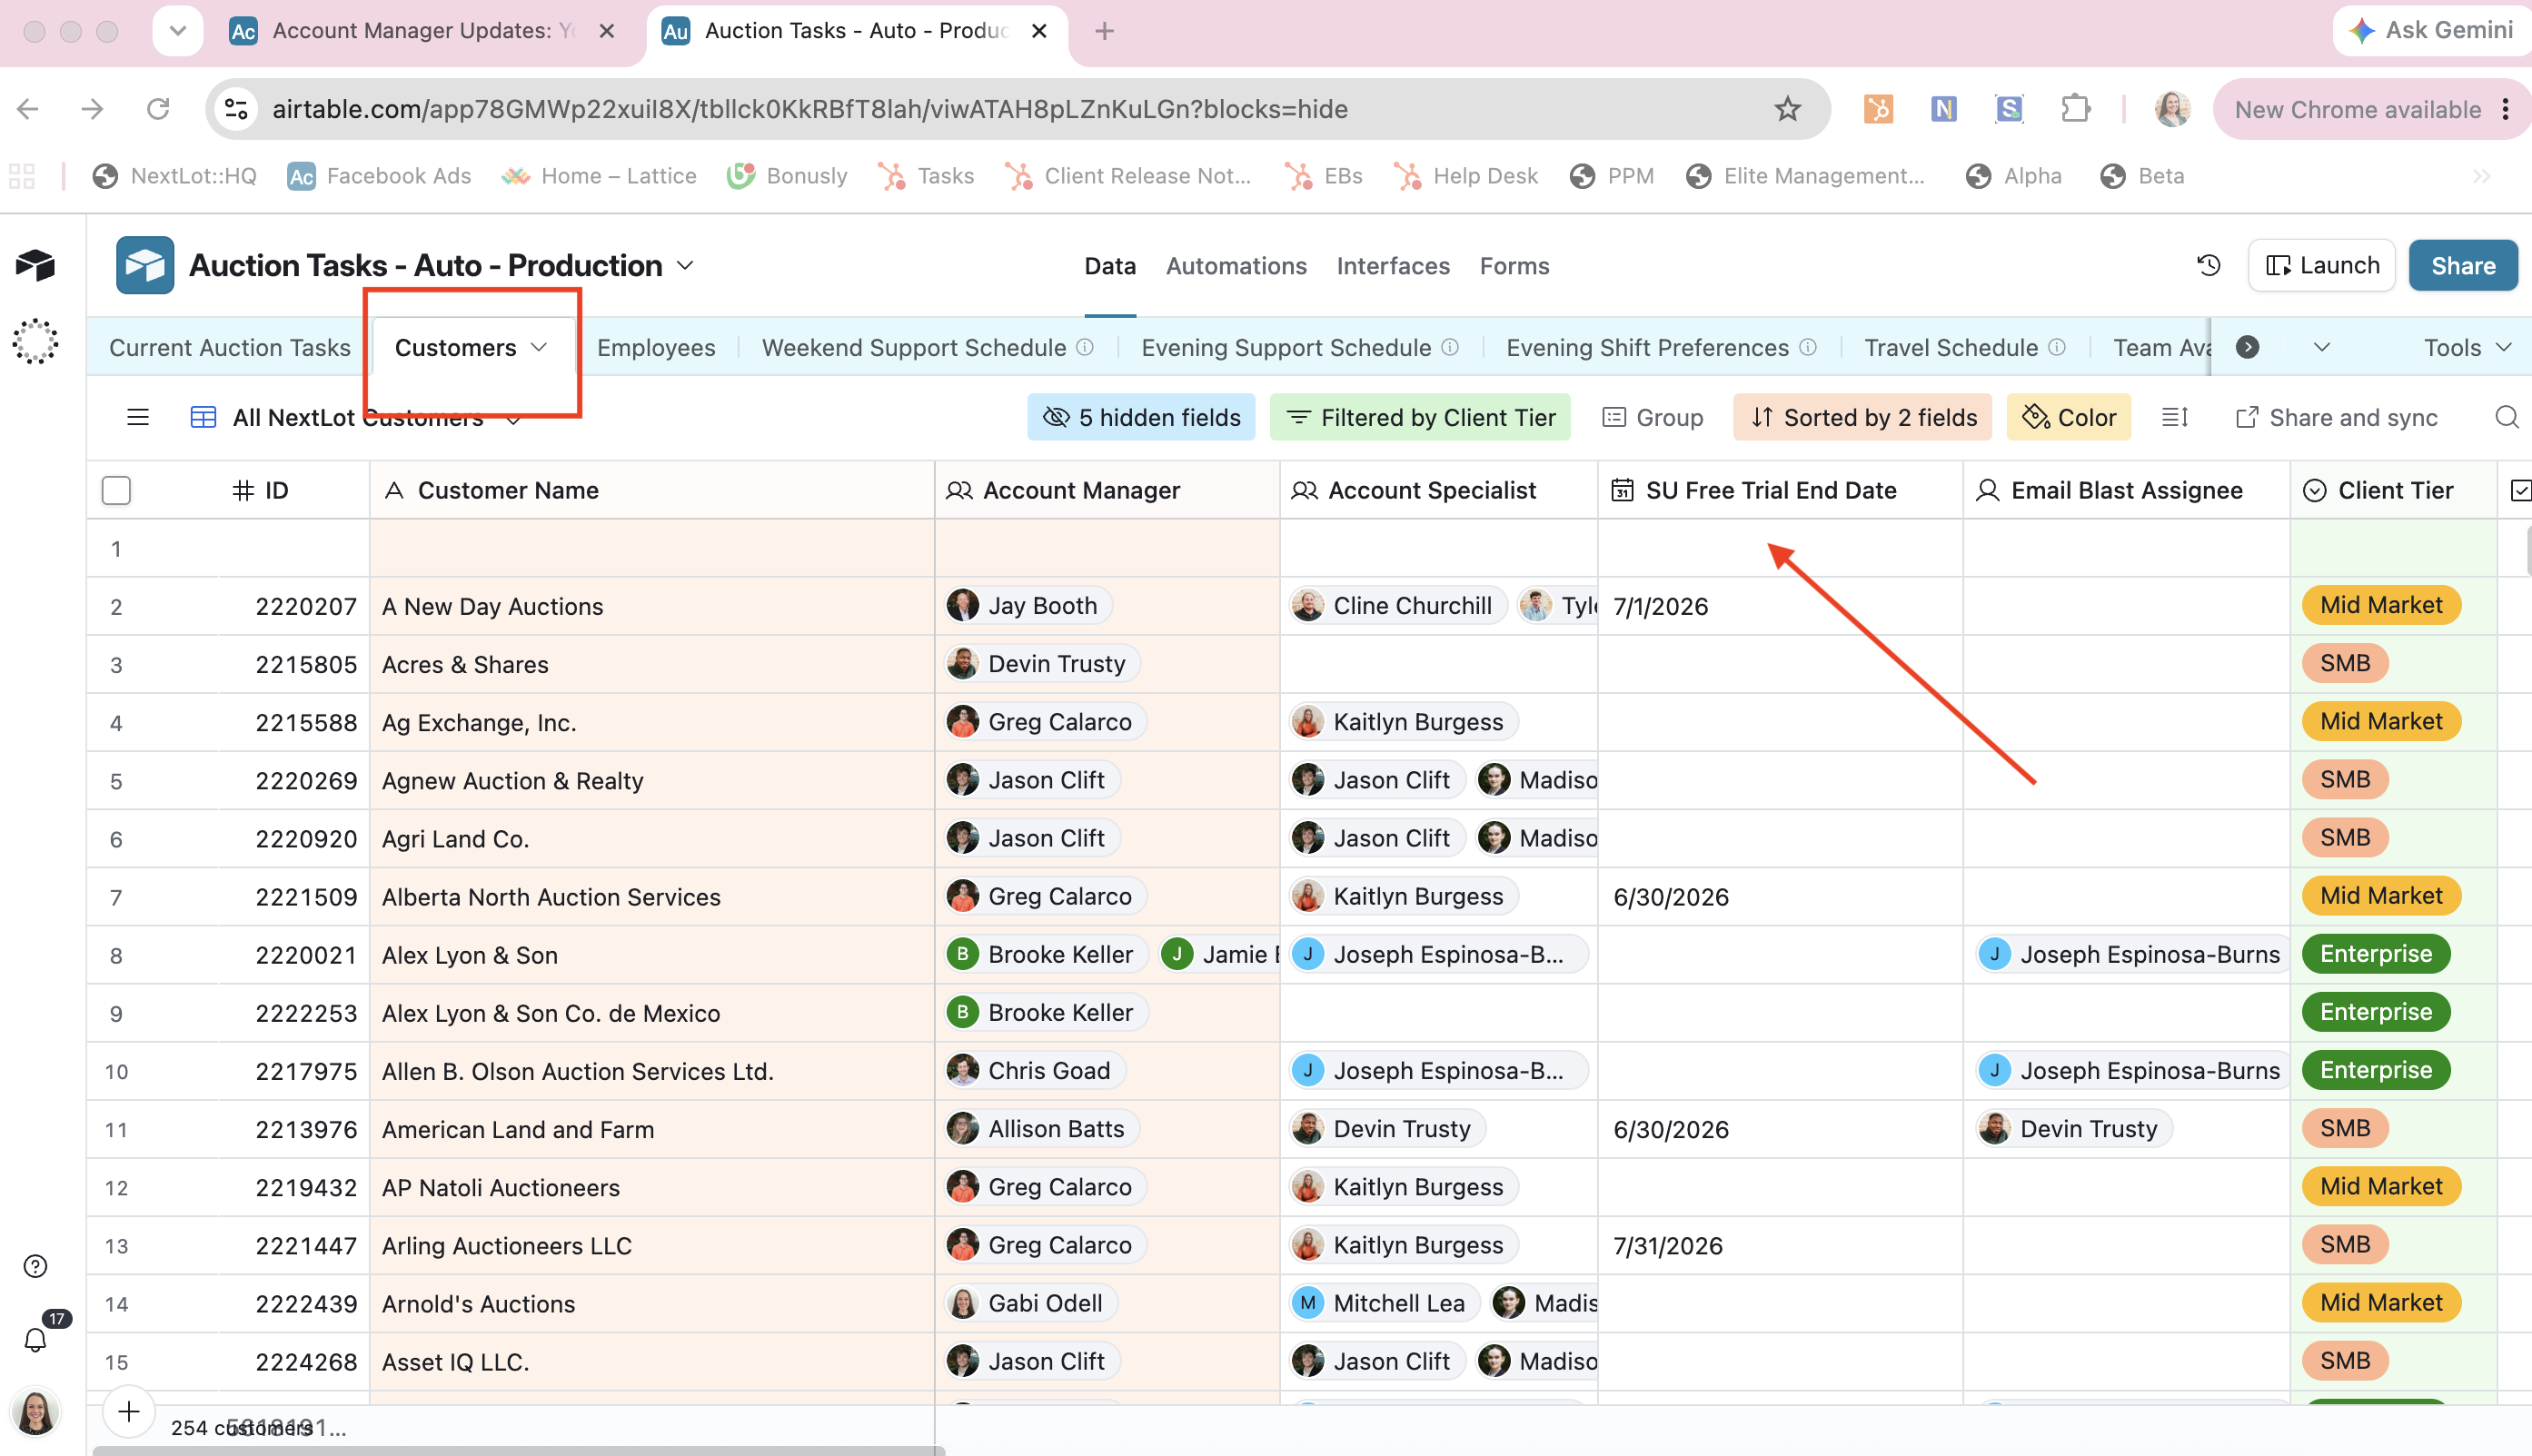
Task: Click Agnew Auction & Realty customer name
Action: 512,780
